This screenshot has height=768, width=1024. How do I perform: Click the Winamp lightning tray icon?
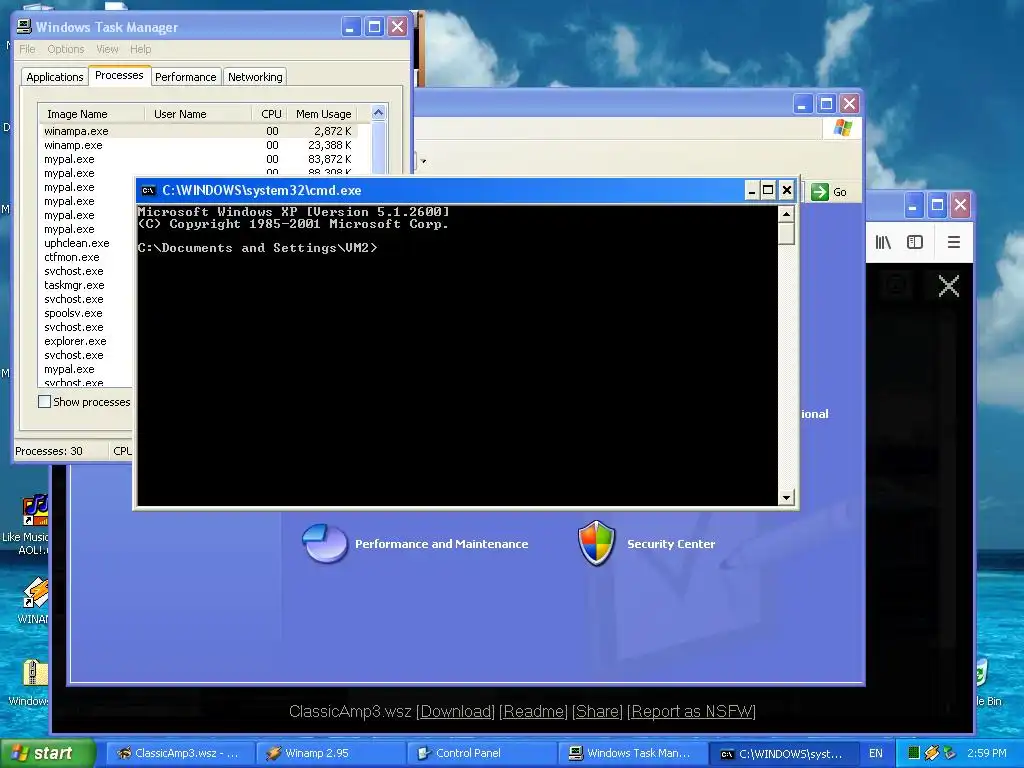click(932, 753)
